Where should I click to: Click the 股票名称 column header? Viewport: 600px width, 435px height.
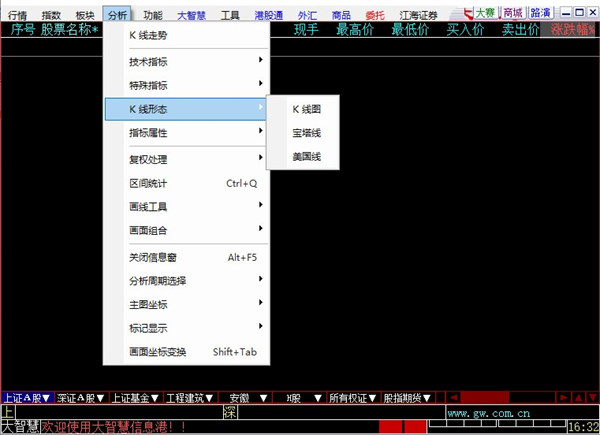(x=69, y=29)
